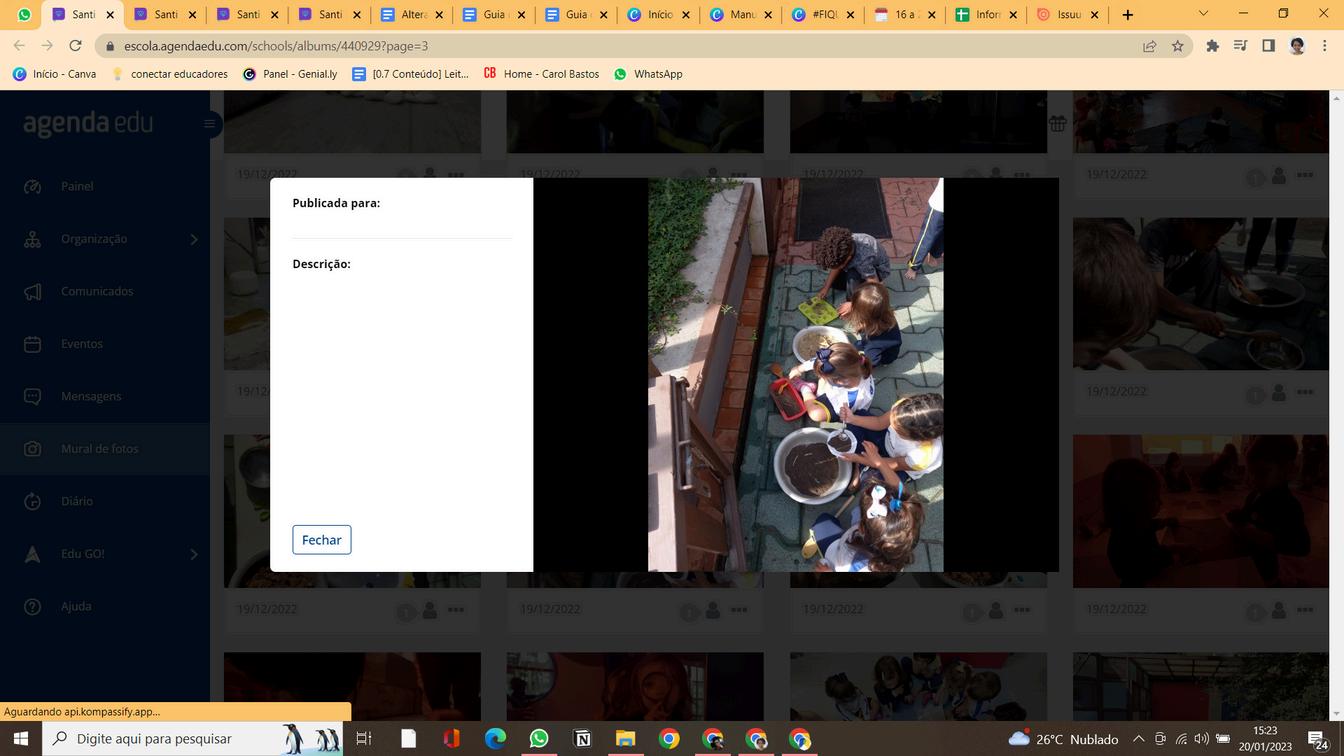Viewport: 1344px width, 756px height.
Task: Open the tab search dropdown arrow
Action: 1203,14
